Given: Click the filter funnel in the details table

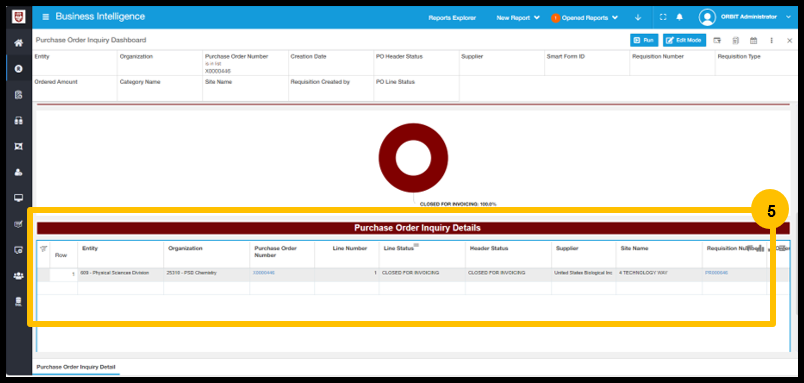Looking at the screenshot, I should point(44,249).
